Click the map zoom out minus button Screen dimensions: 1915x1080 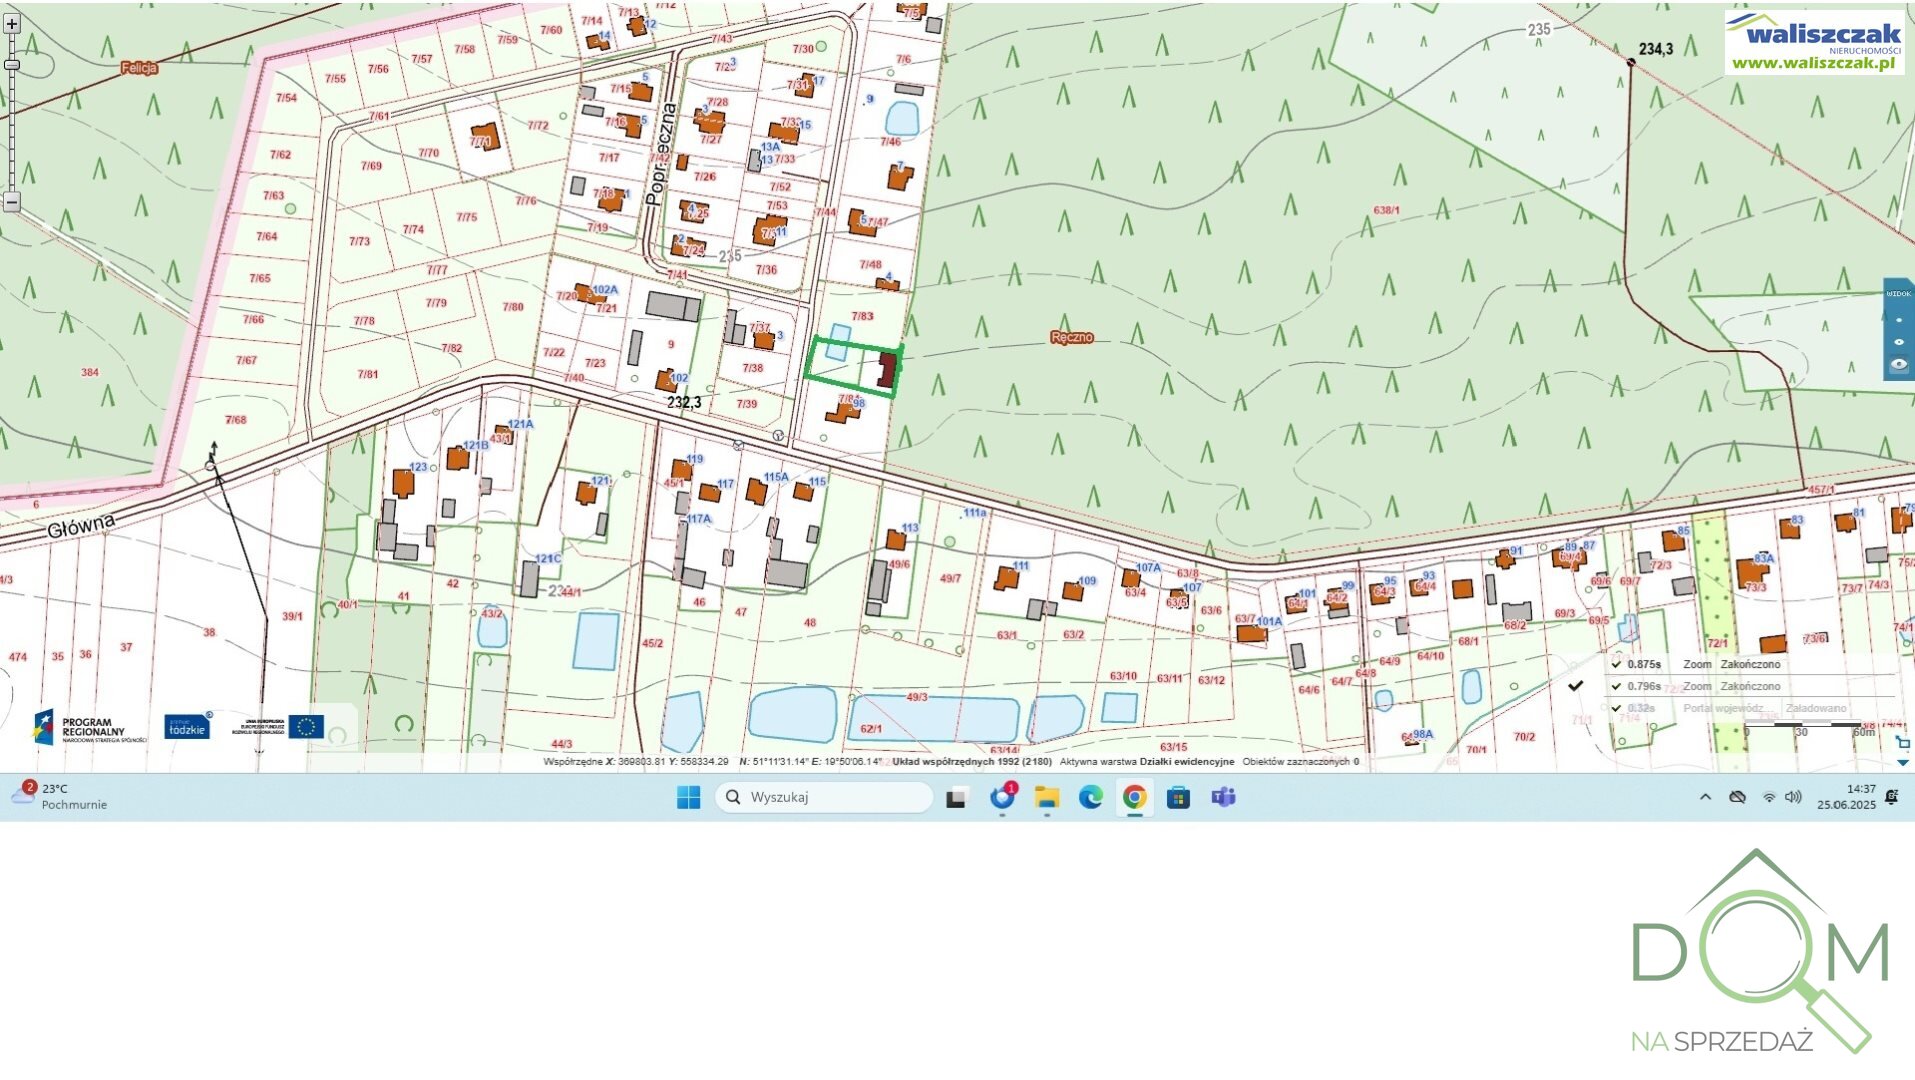[x=12, y=201]
